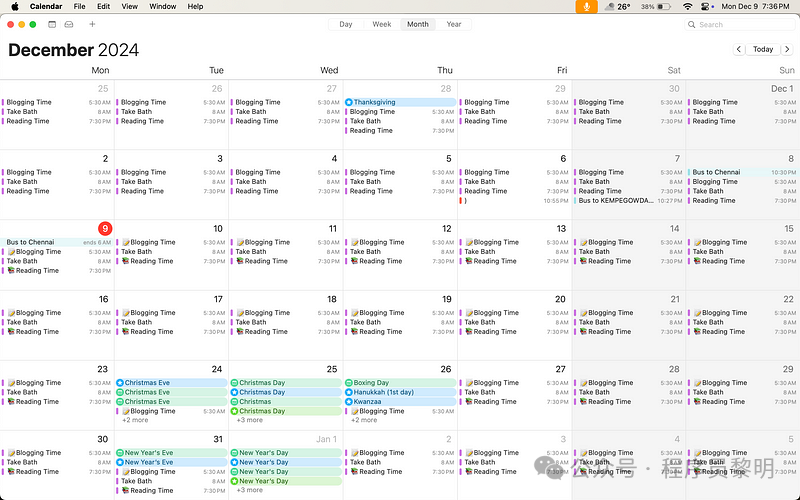The width and height of the screenshot is (800, 500).
Task: Open Wi-Fi status in menu bar
Action: pos(688,7)
